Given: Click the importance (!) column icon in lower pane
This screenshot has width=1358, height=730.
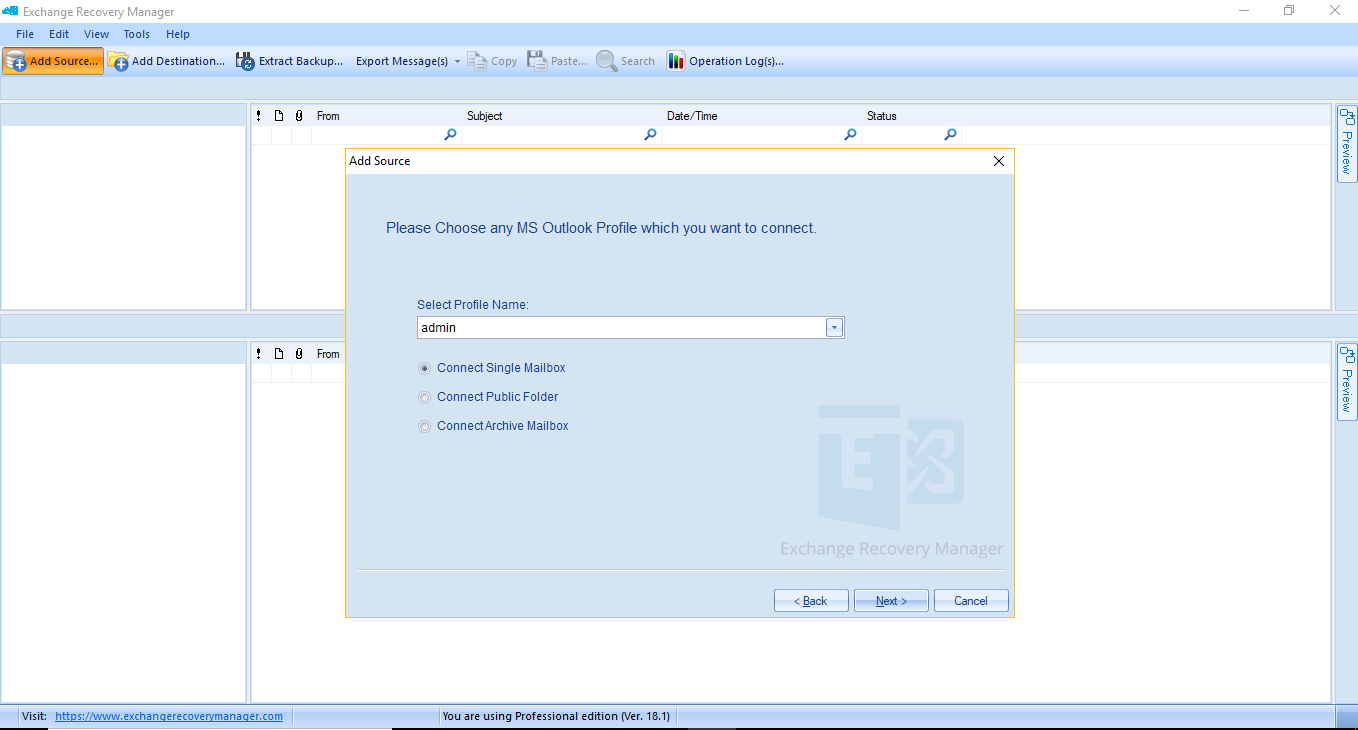Looking at the screenshot, I should pos(259,354).
